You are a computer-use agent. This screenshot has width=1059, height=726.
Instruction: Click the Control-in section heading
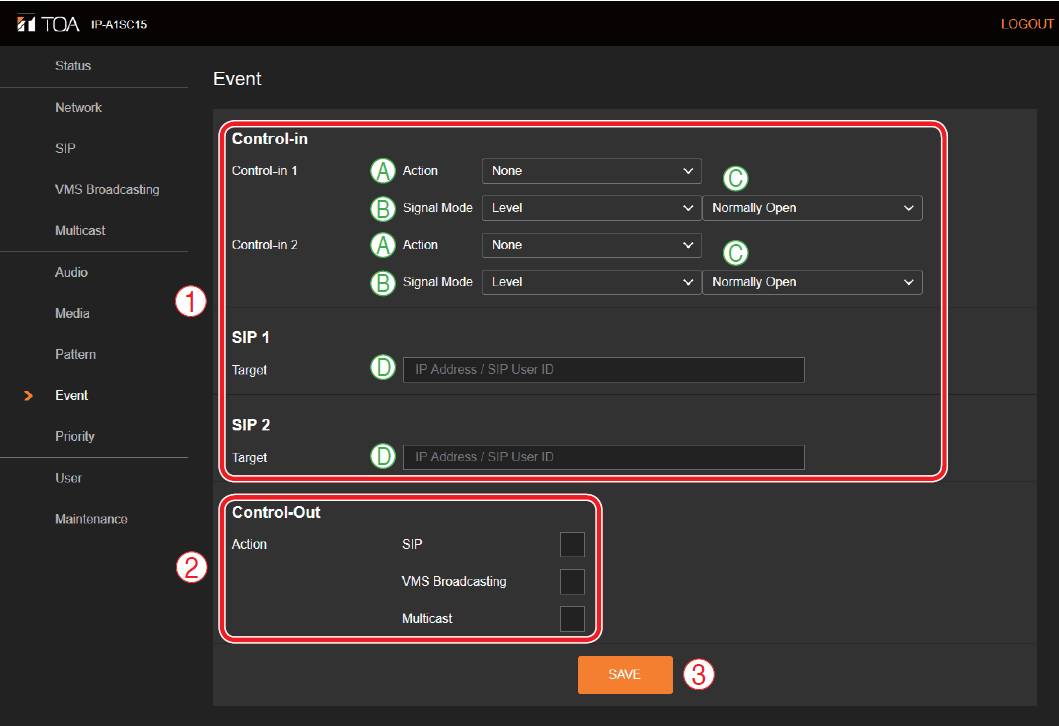269,138
